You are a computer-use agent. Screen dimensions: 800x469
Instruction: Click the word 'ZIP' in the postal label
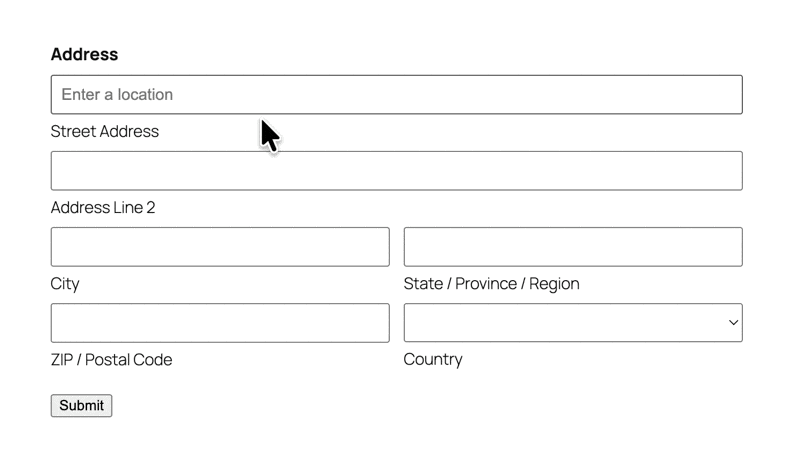coord(62,360)
